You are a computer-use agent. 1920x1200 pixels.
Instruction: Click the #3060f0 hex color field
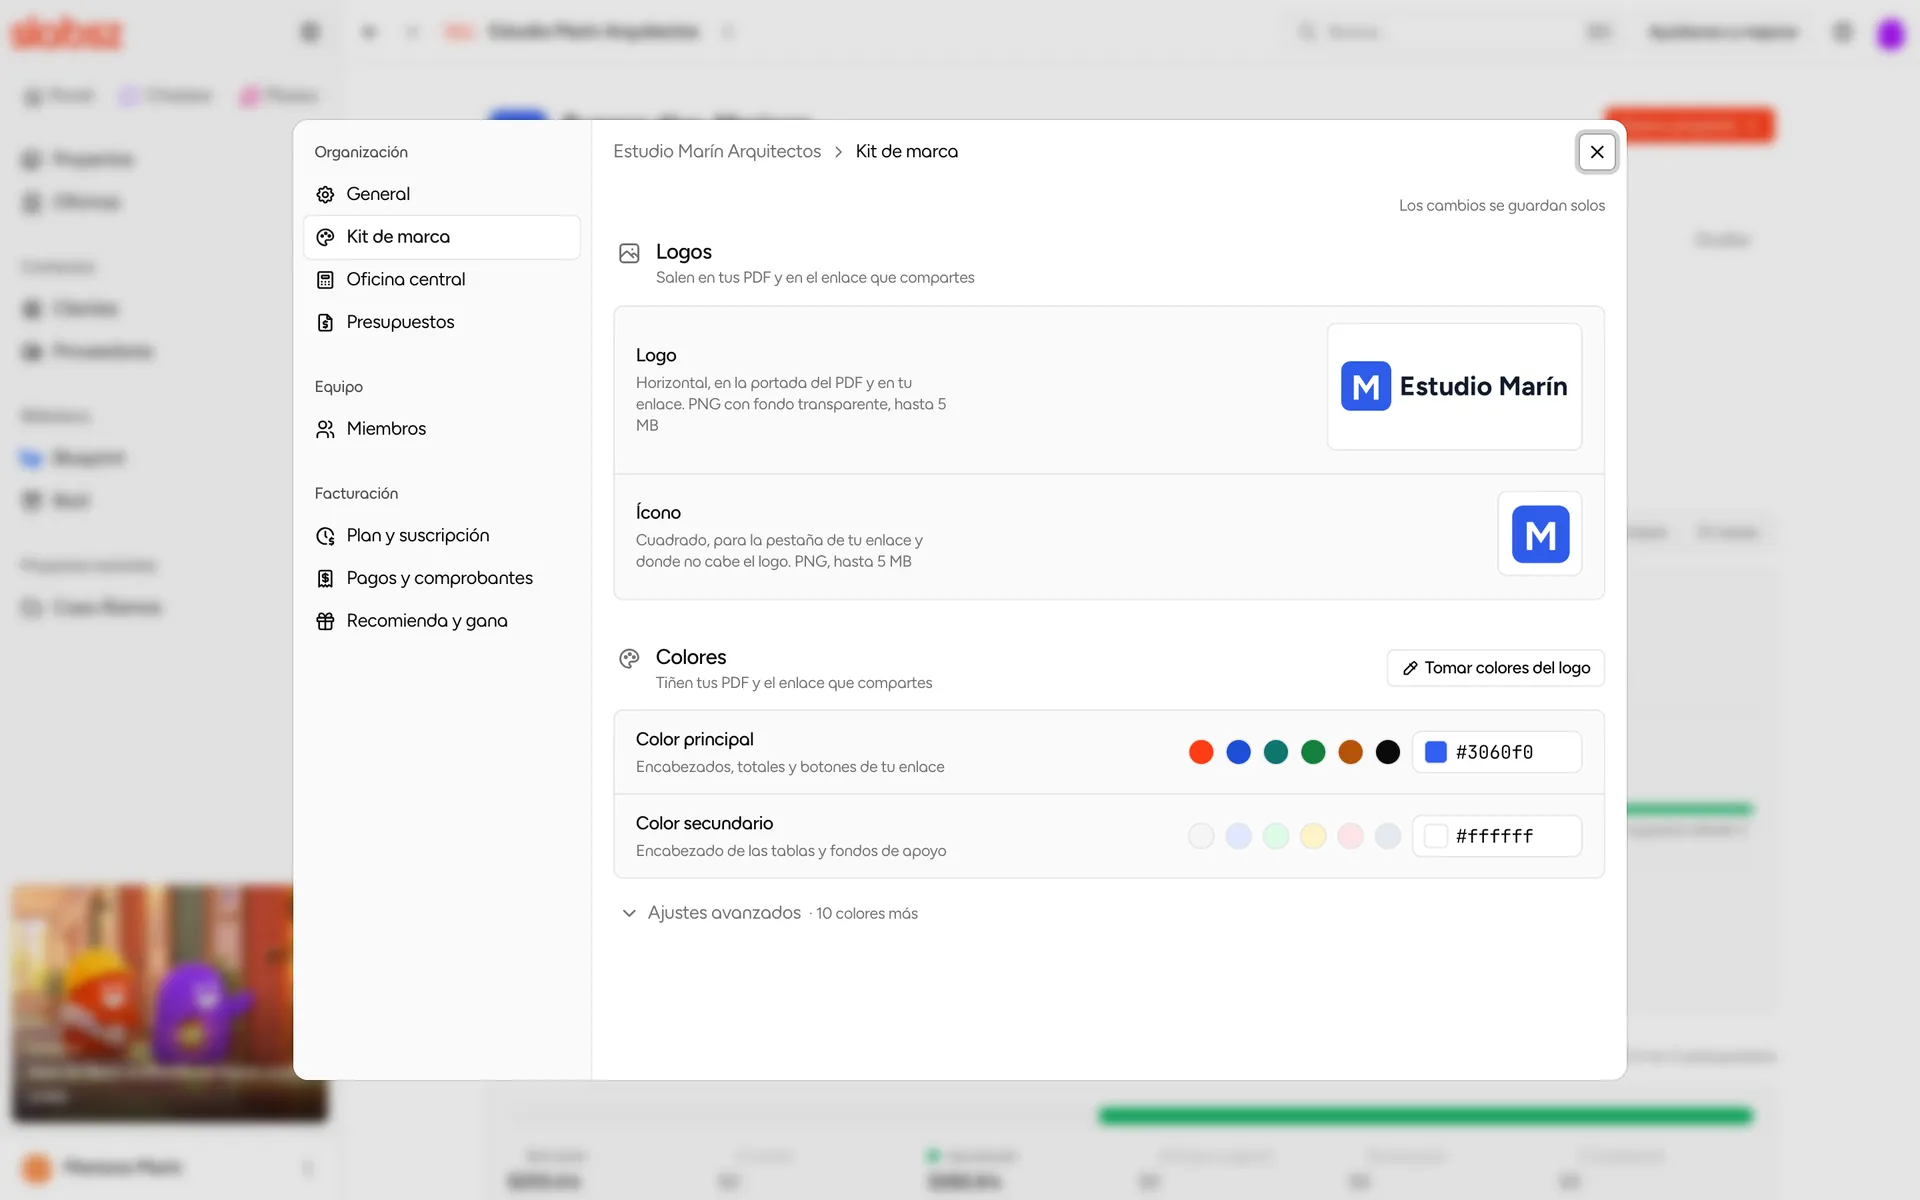point(1497,752)
